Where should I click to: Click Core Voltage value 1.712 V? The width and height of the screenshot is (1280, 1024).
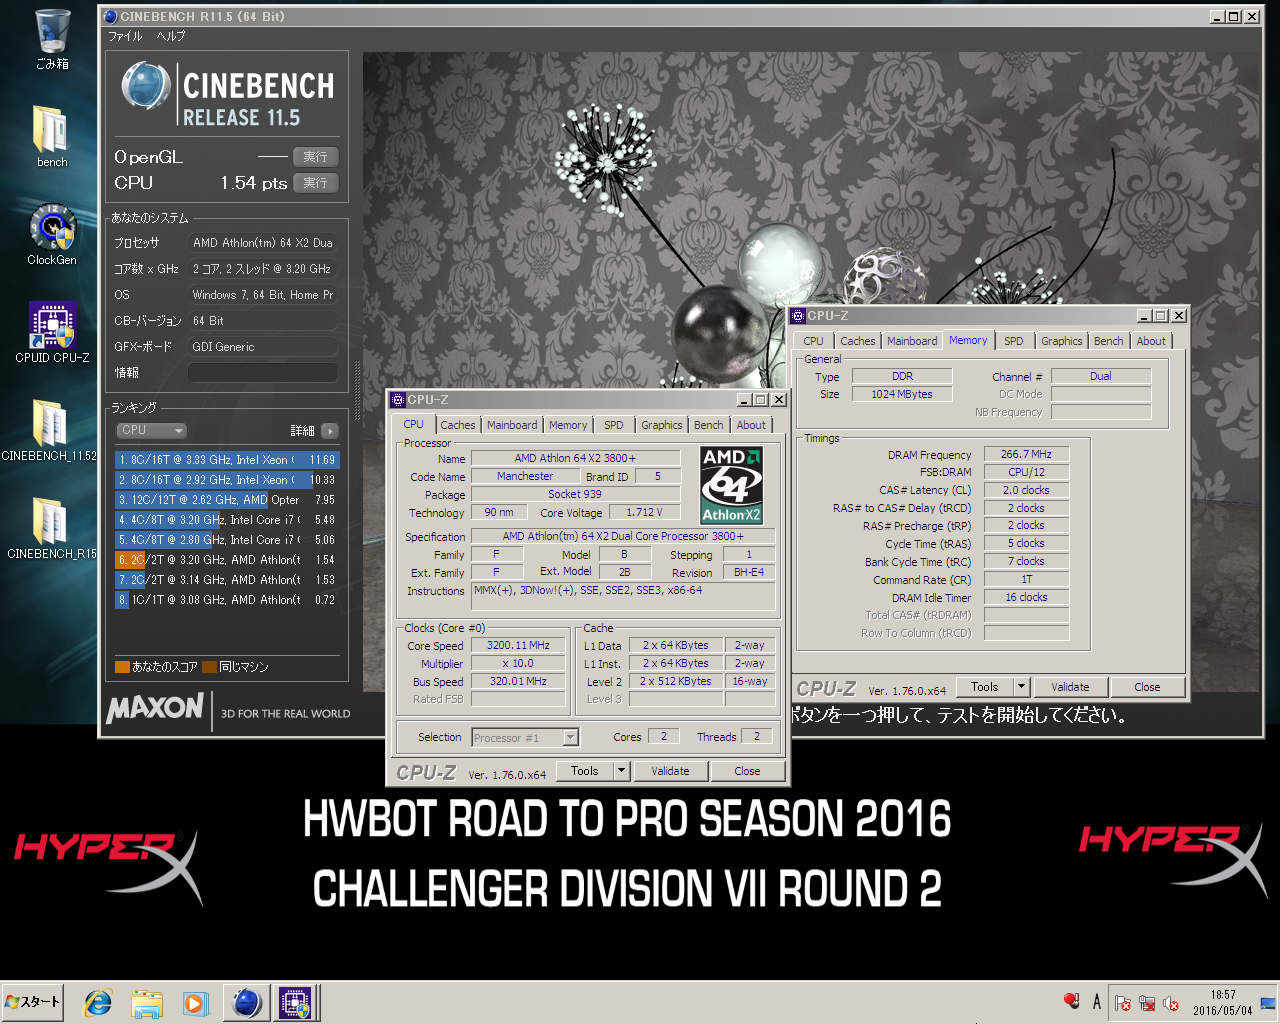click(x=644, y=513)
